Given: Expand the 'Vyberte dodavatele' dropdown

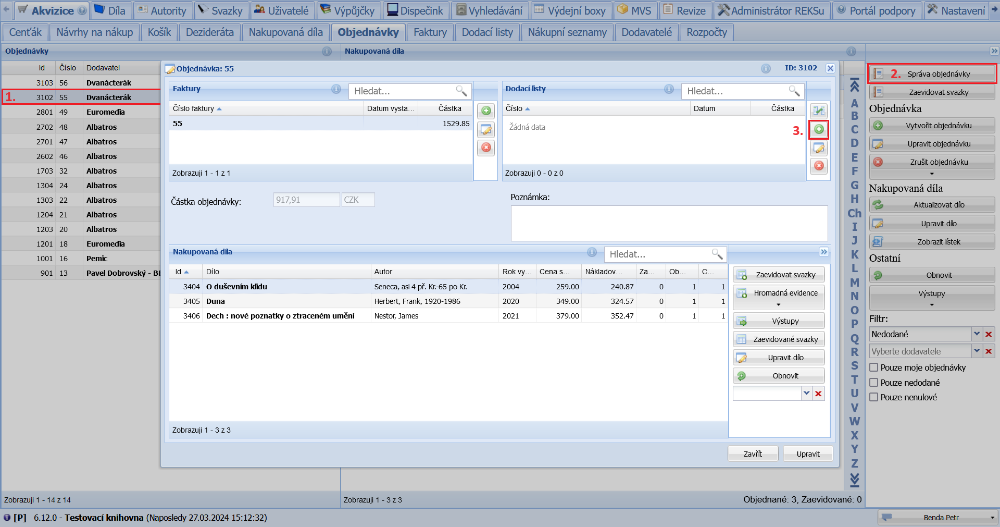Looking at the screenshot, I should (977, 351).
